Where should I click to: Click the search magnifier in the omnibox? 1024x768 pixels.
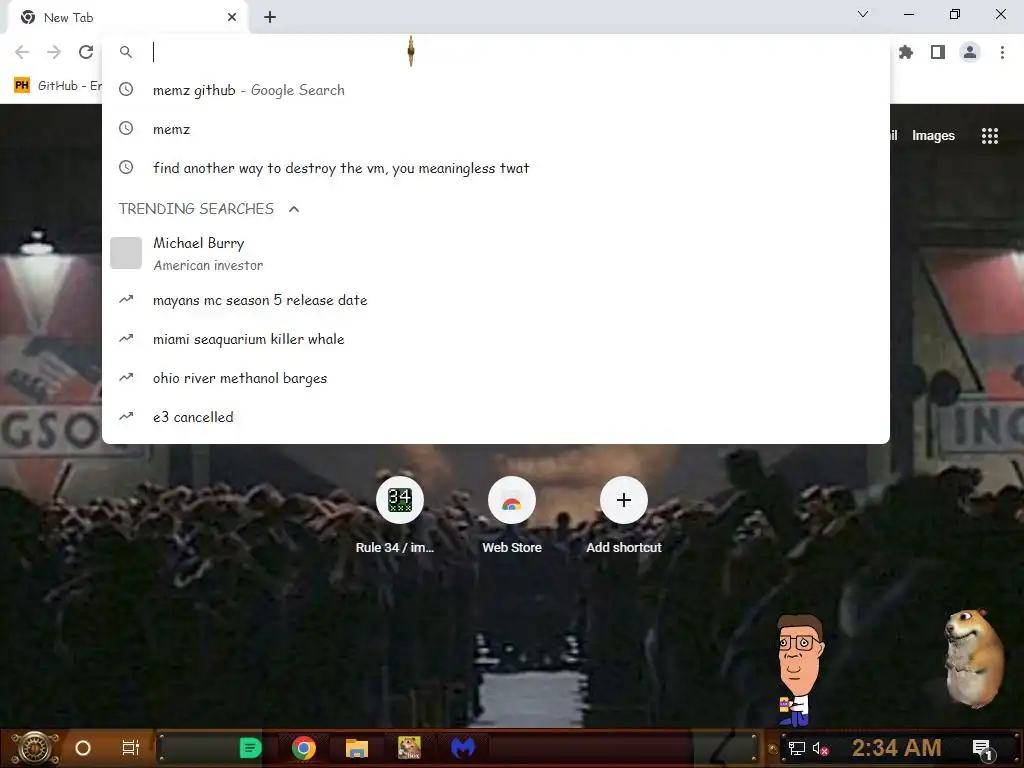[126, 52]
